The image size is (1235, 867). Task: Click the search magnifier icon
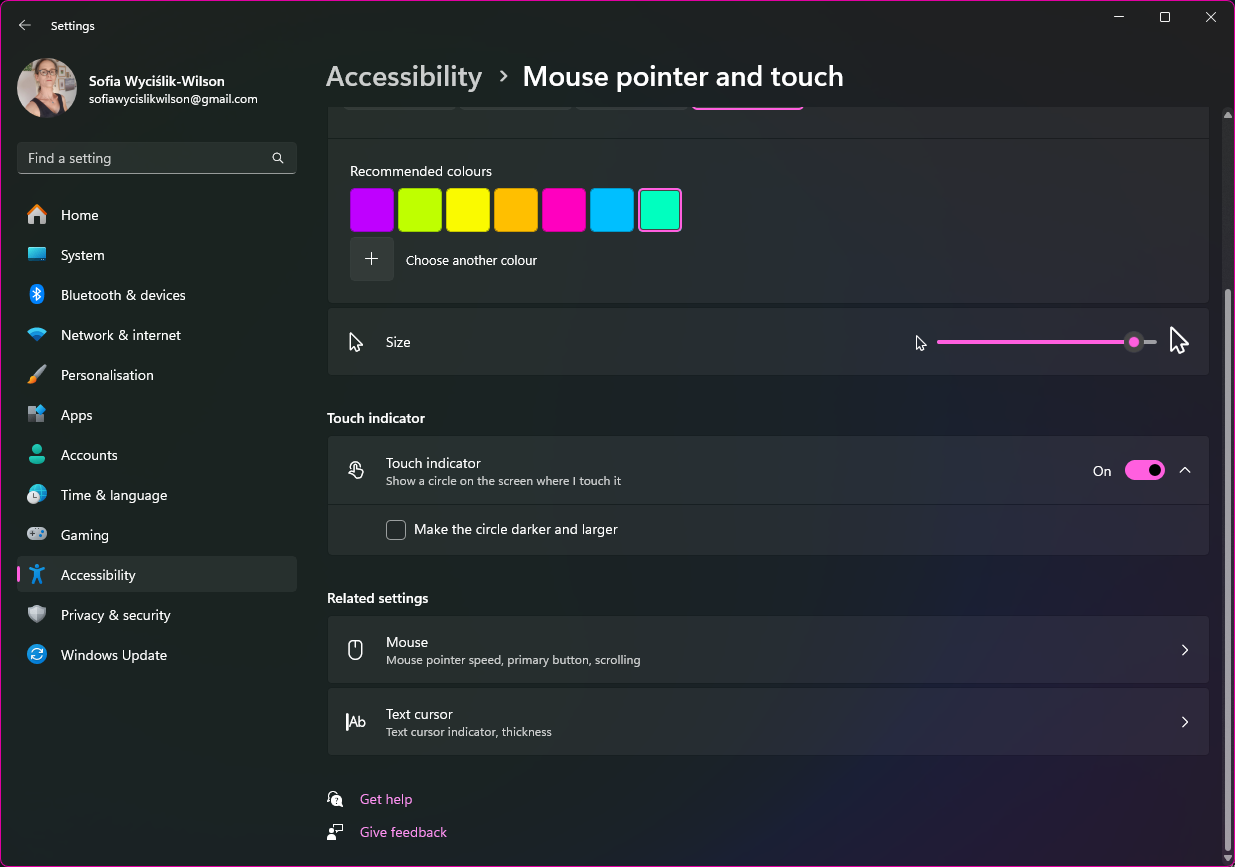[278, 158]
